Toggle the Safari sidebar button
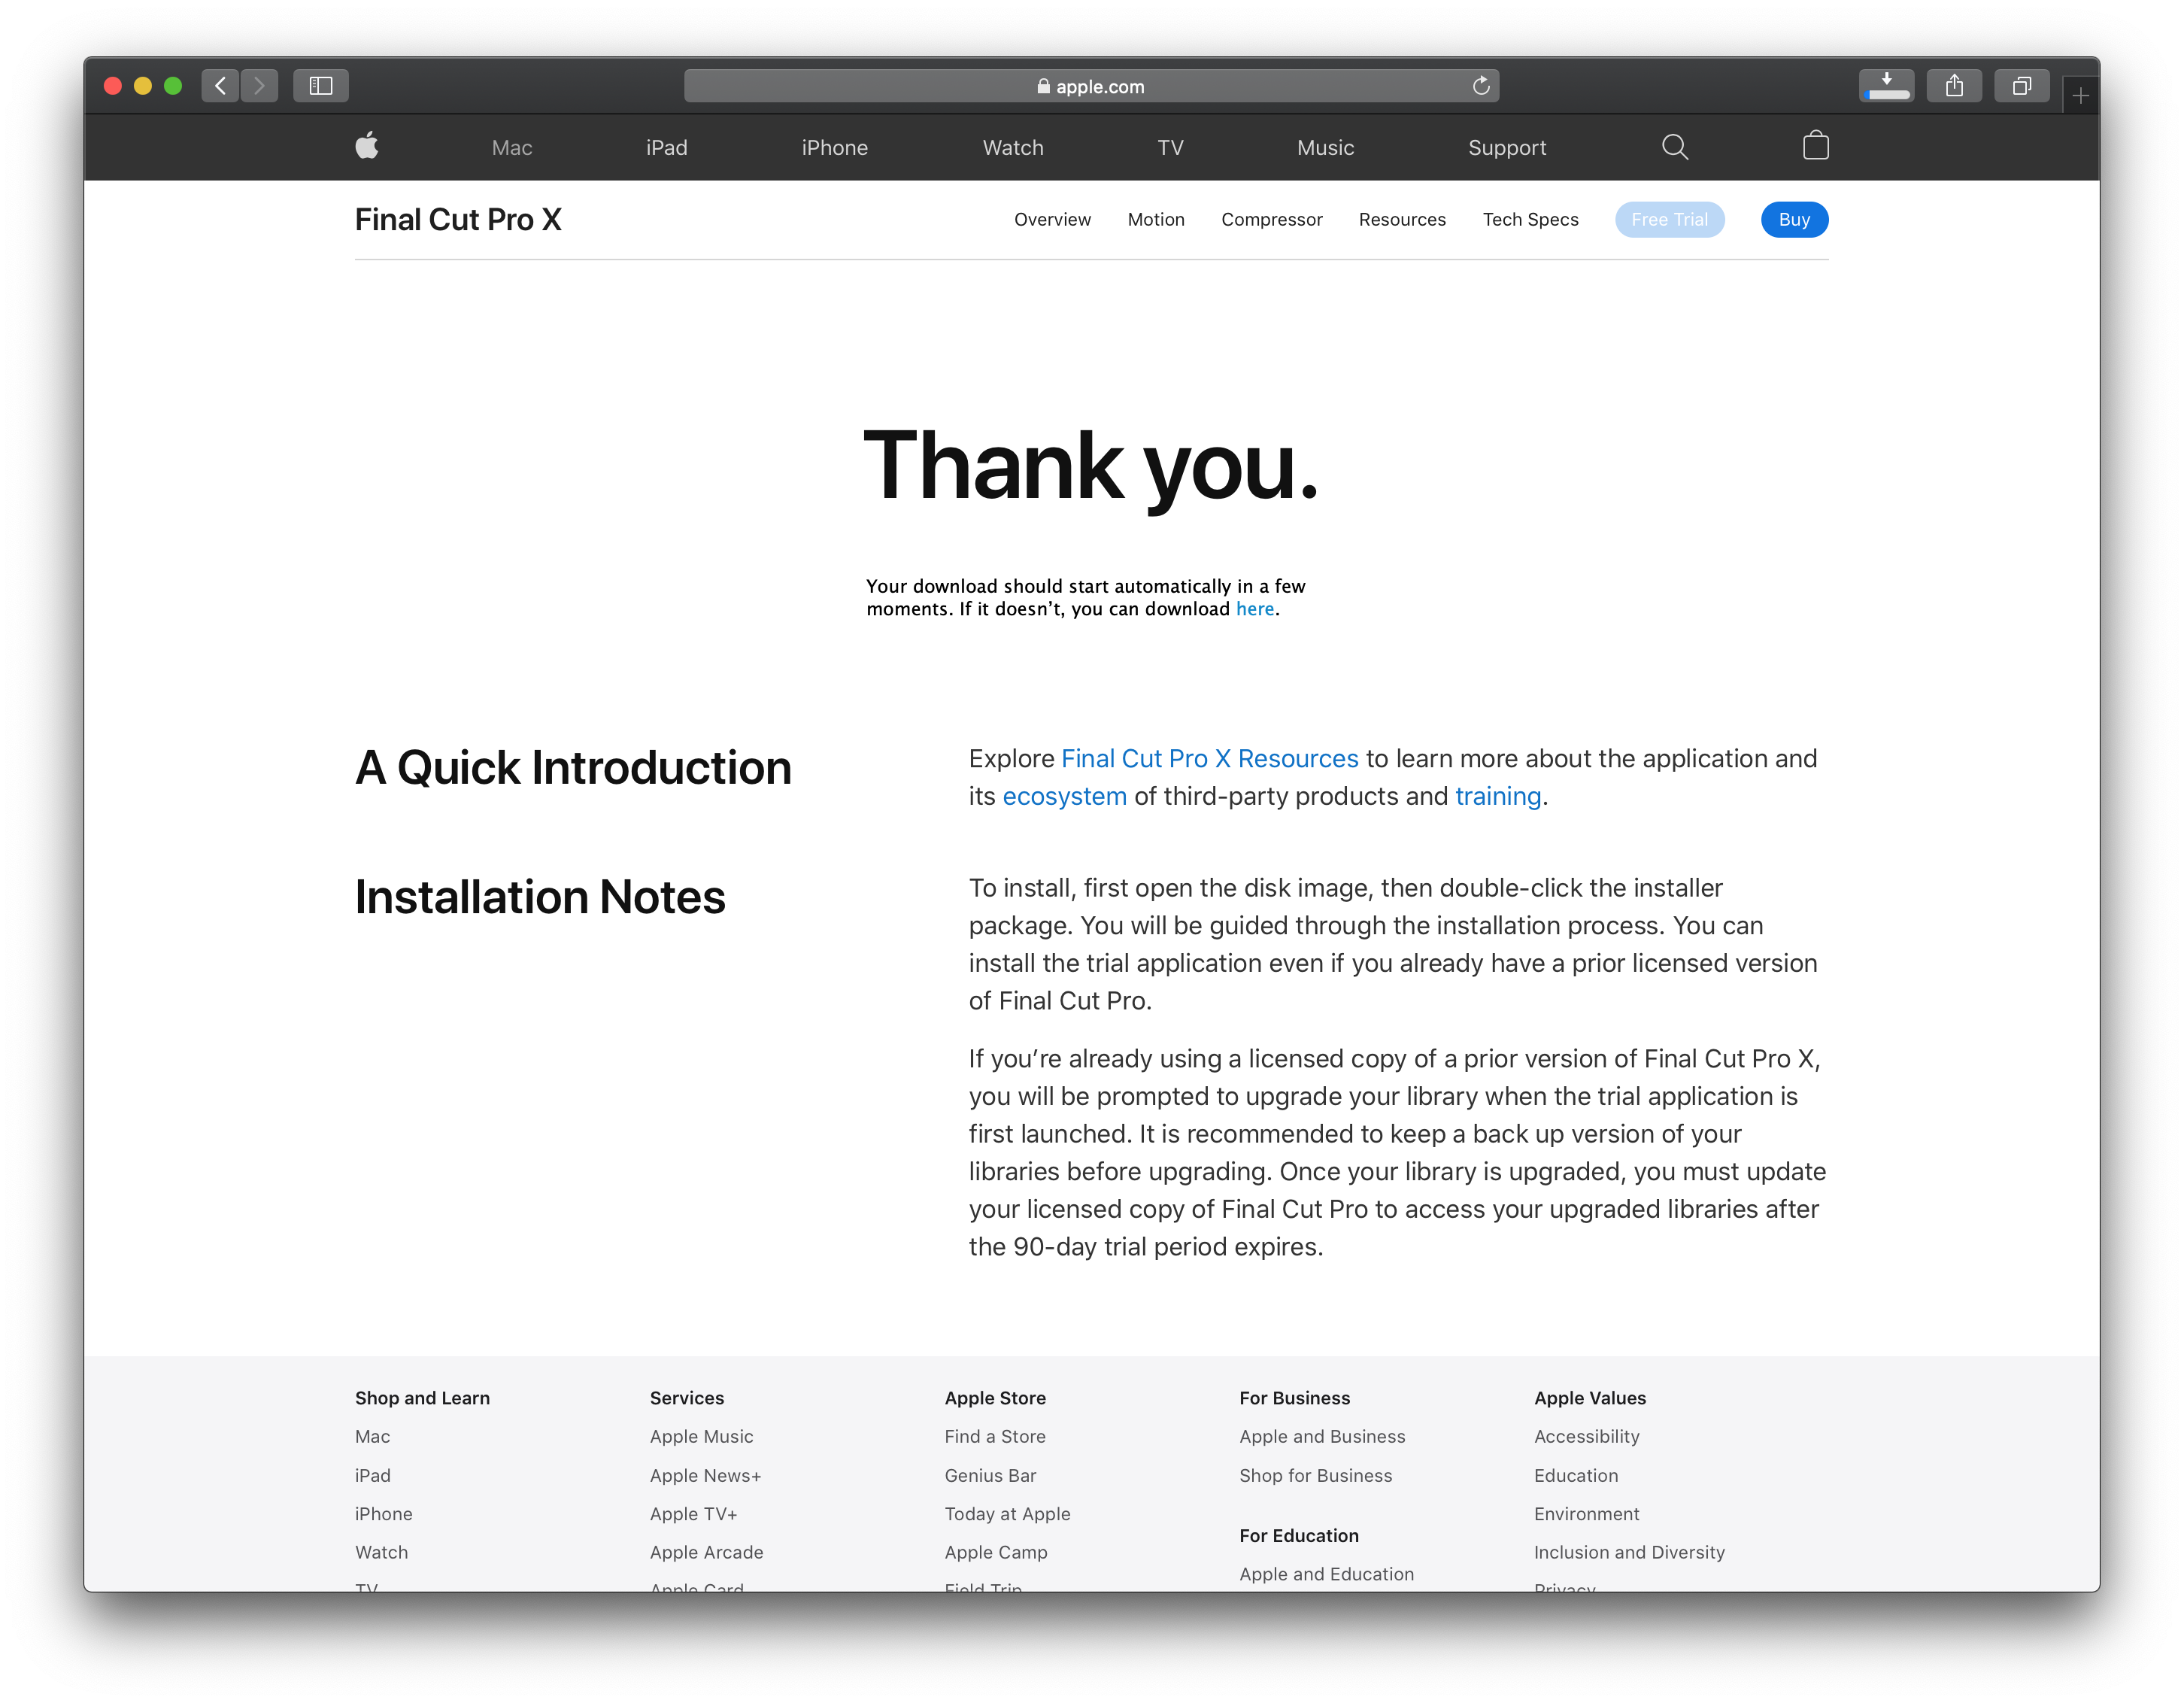2184x1703 pixels. [320, 86]
